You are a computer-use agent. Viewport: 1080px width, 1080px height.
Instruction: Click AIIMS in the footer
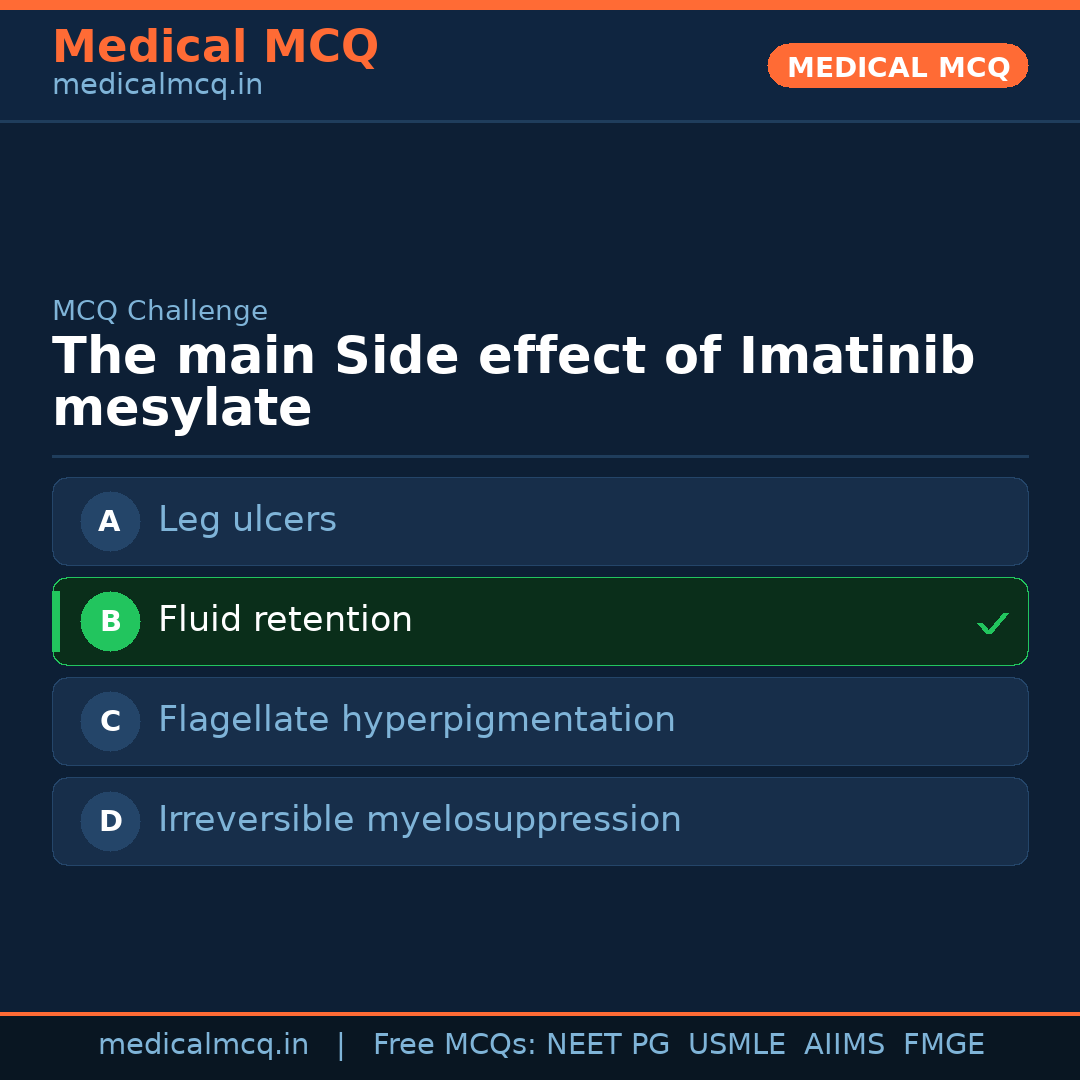844,1045
